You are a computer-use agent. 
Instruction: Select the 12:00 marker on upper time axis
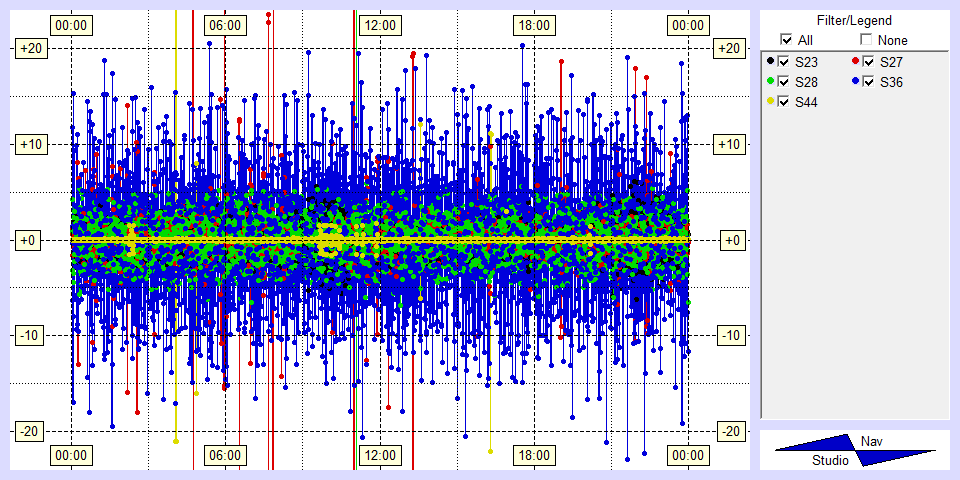coord(379,25)
